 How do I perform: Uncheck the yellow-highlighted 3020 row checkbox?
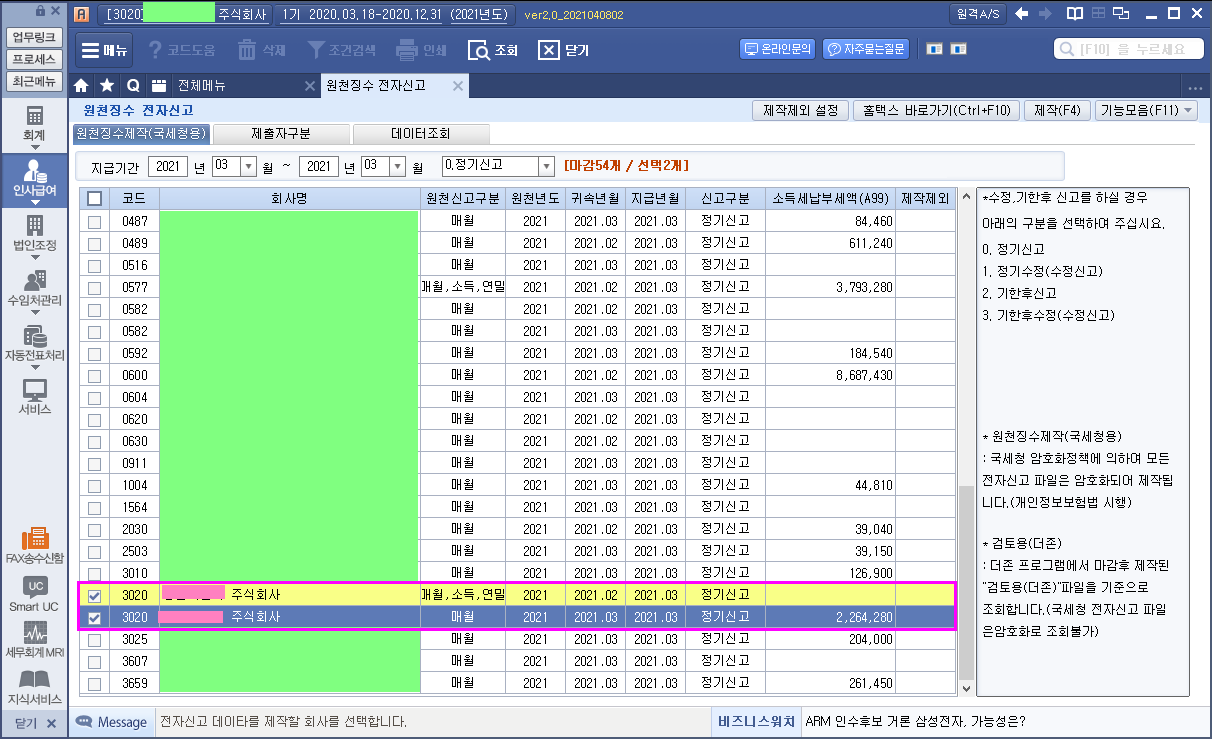[95, 595]
